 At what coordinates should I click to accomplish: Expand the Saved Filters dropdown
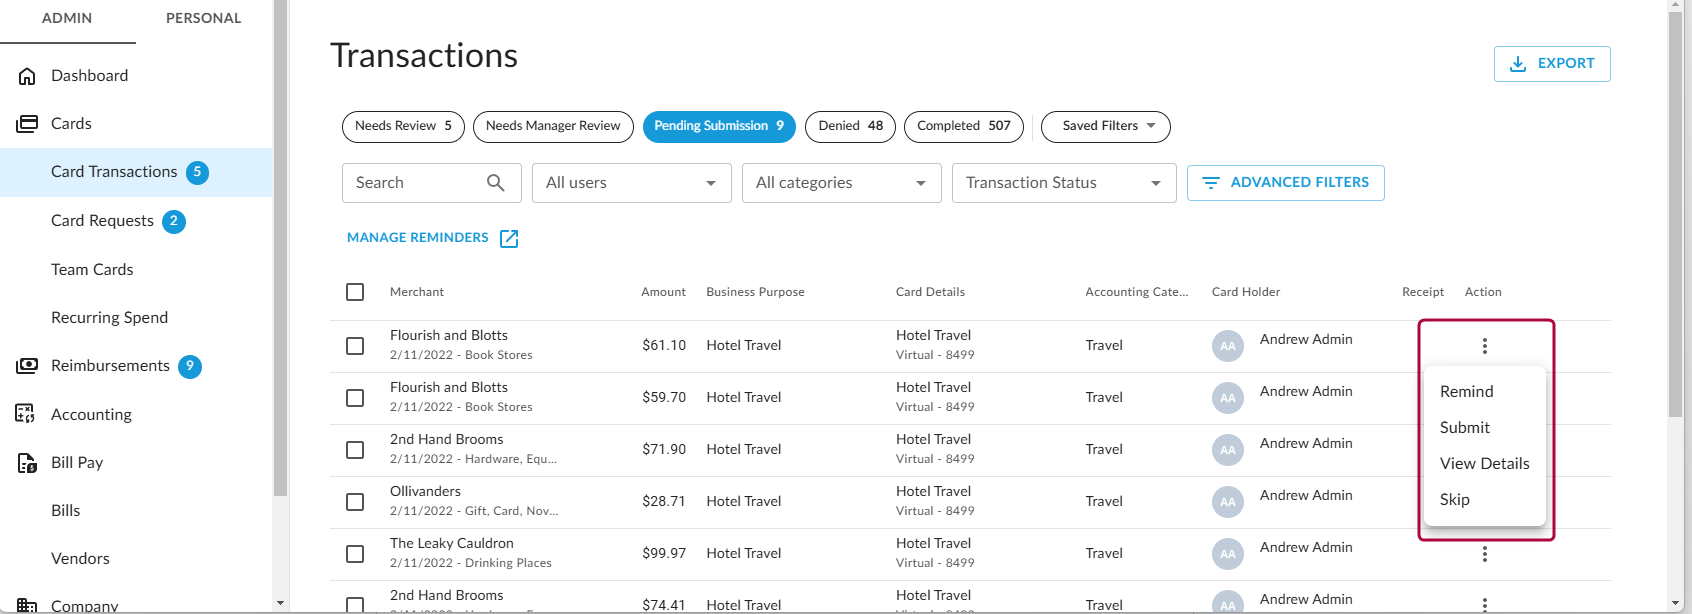click(x=1105, y=126)
